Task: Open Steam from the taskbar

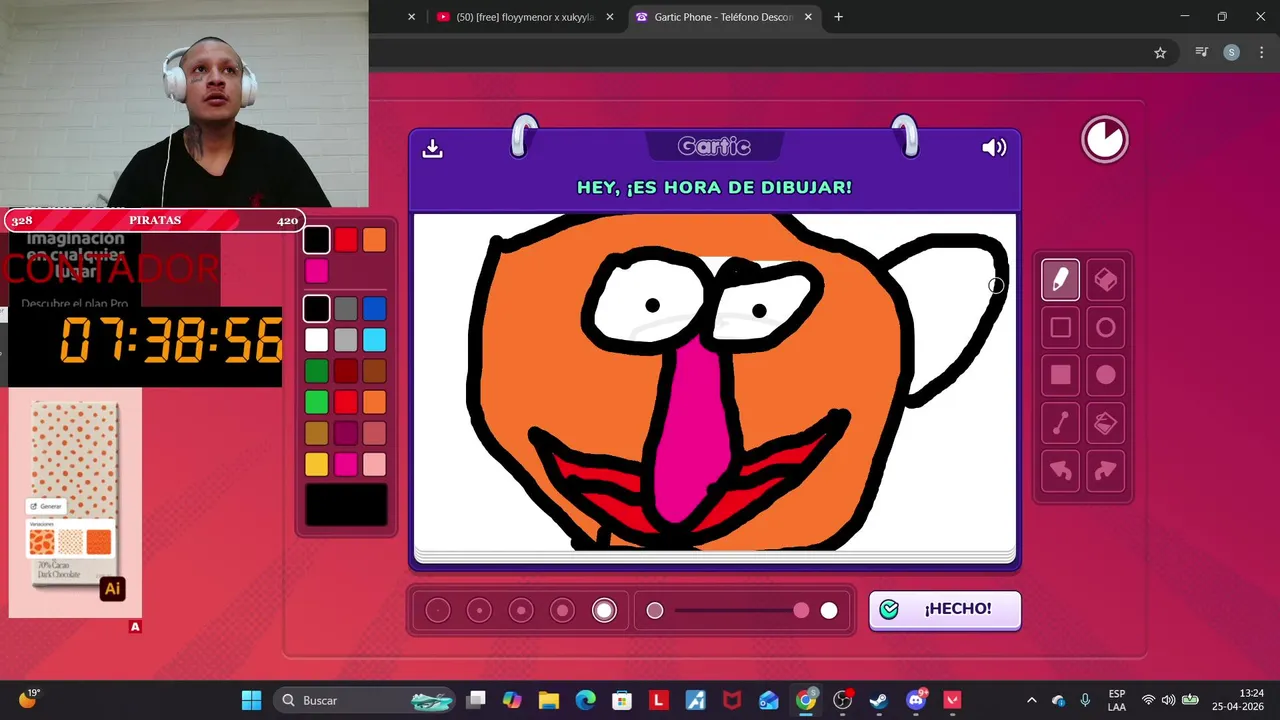Action: [879, 700]
